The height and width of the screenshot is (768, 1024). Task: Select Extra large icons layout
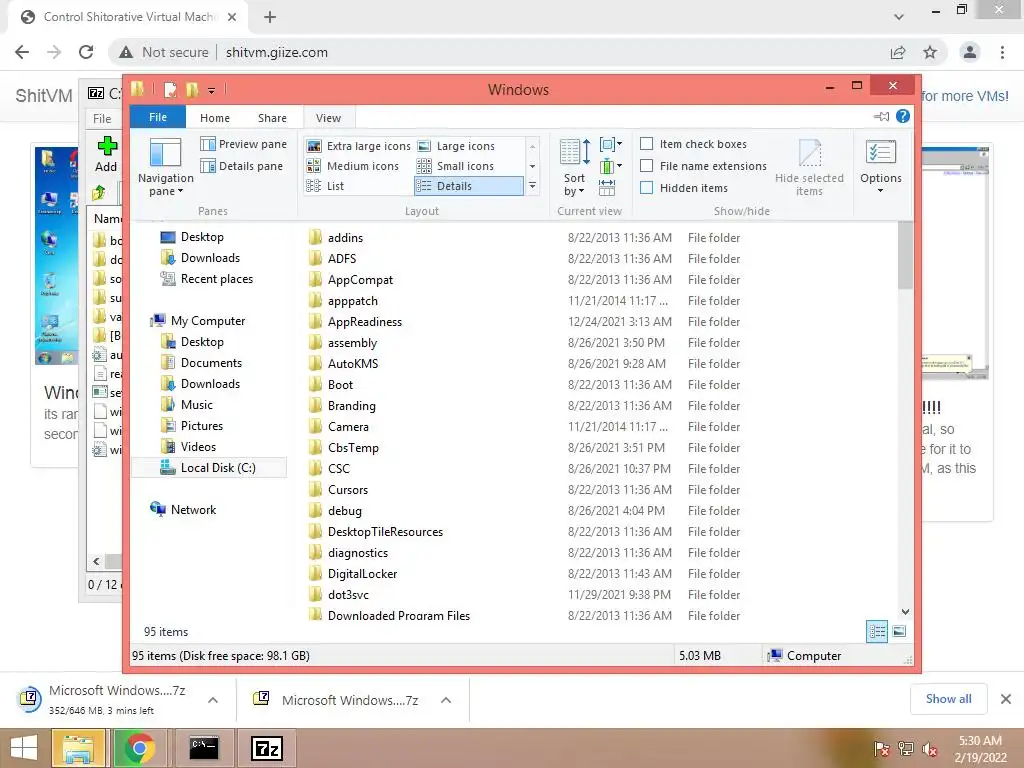pos(359,146)
